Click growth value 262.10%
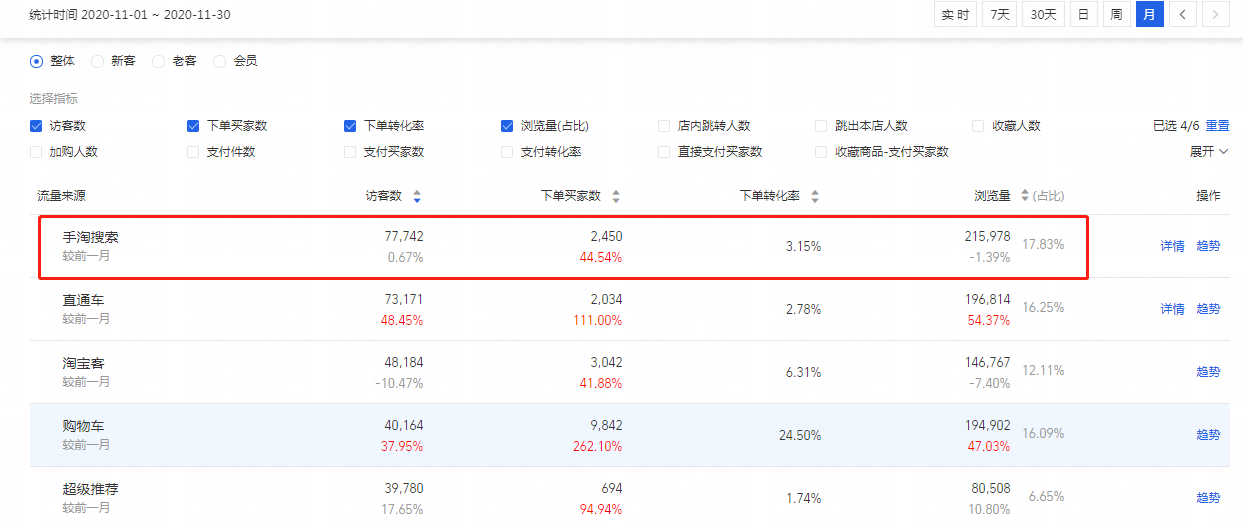1243x526 pixels. coord(599,446)
